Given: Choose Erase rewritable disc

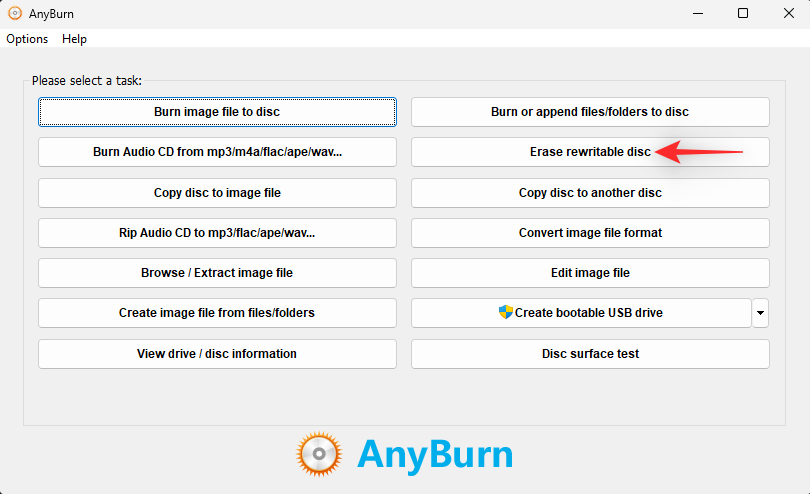Looking at the screenshot, I should tap(590, 152).
